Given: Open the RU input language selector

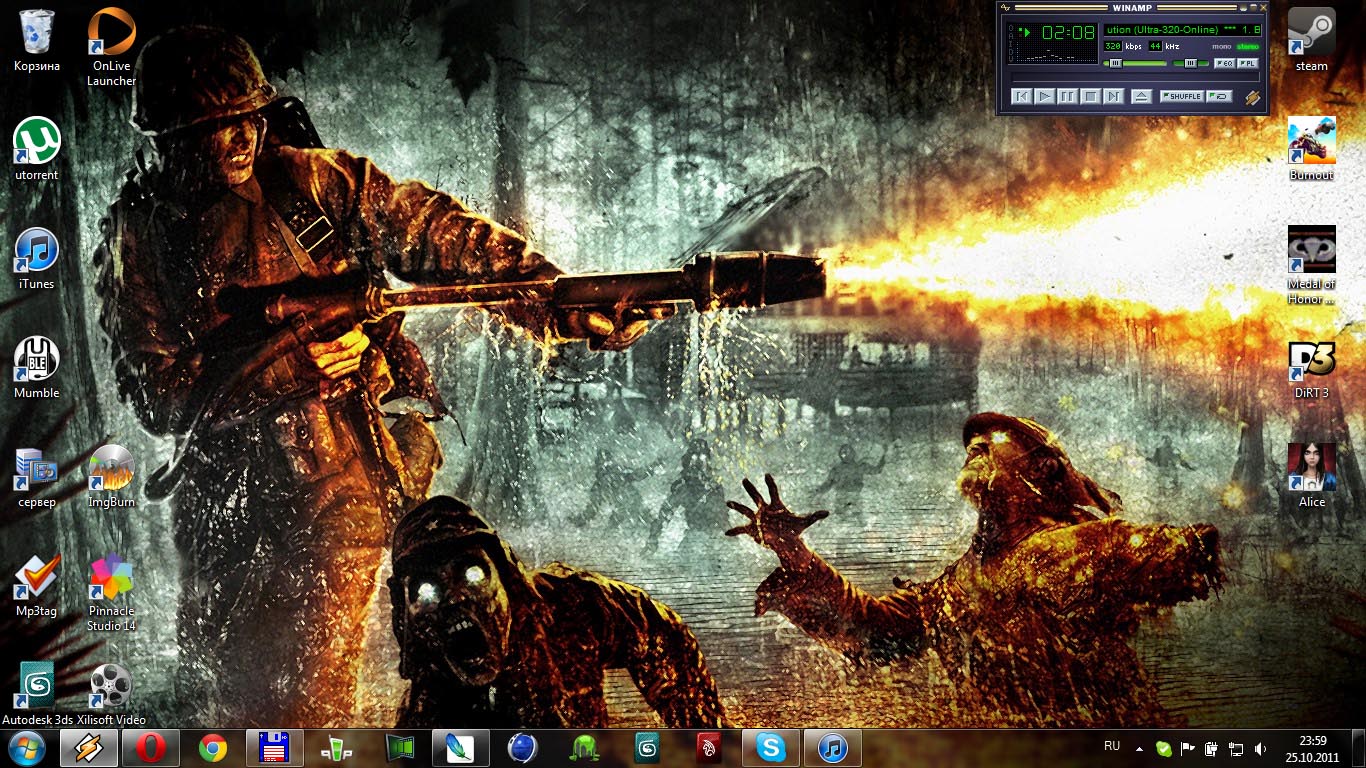Looking at the screenshot, I should point(1112,746).
